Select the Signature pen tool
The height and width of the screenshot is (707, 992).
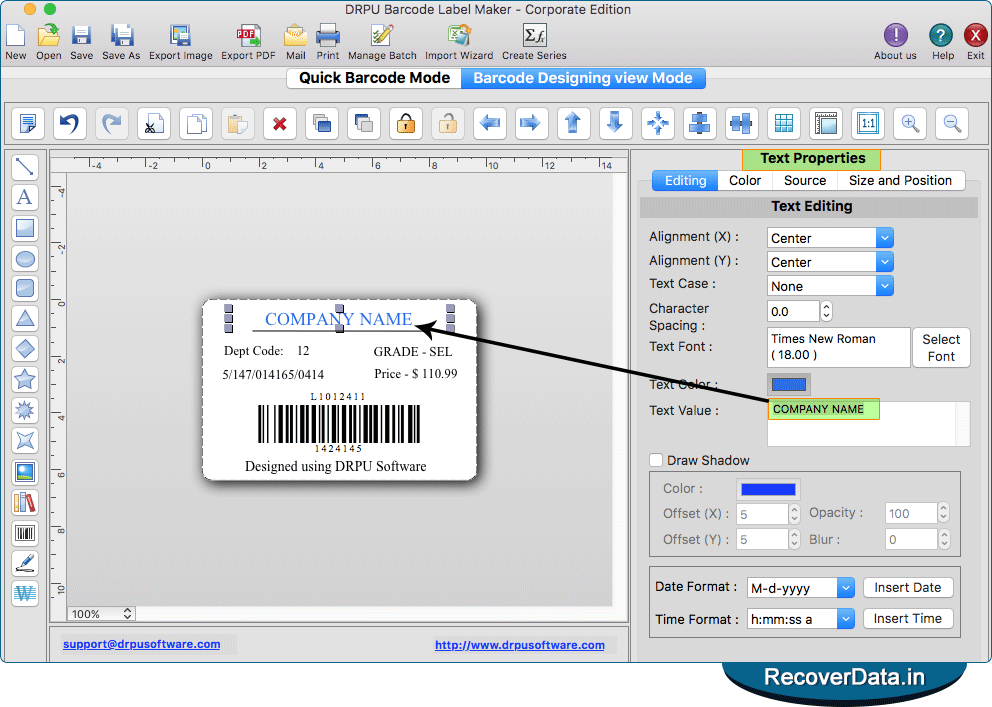(25, 563)
